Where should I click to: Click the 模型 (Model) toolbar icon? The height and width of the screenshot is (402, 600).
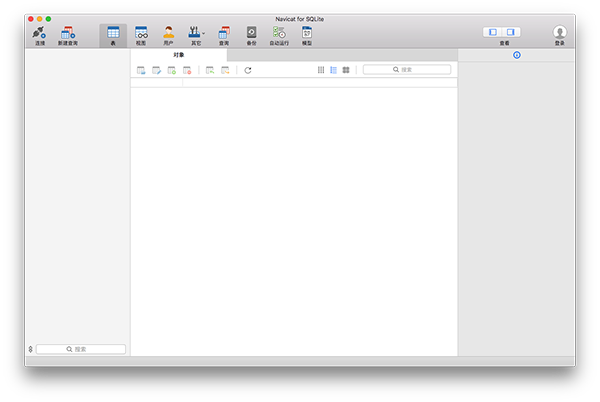point(307,36)
